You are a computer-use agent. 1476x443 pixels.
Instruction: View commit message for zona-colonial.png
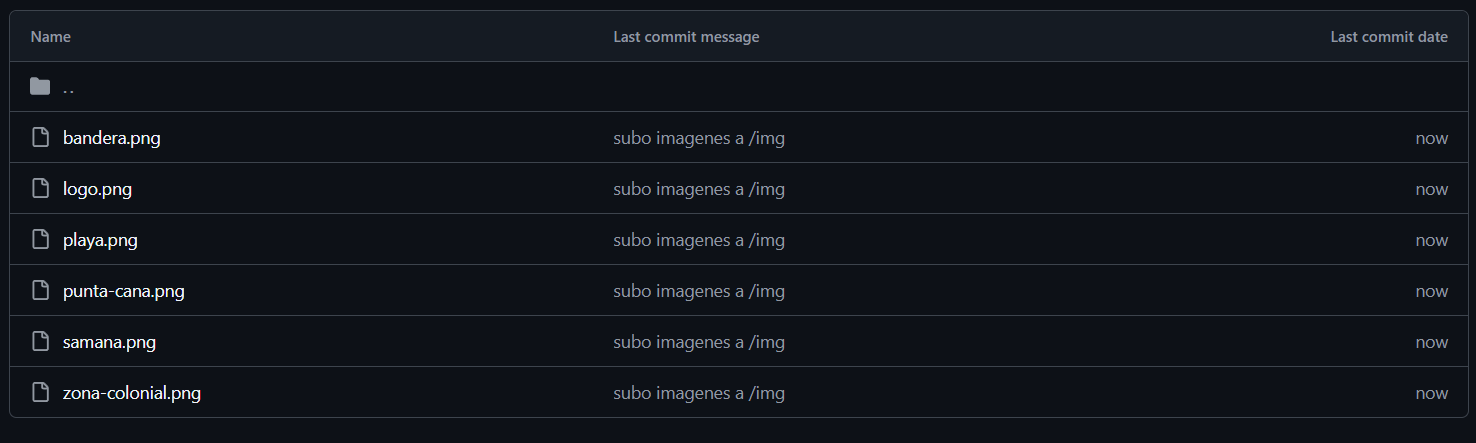coord(698,393)
